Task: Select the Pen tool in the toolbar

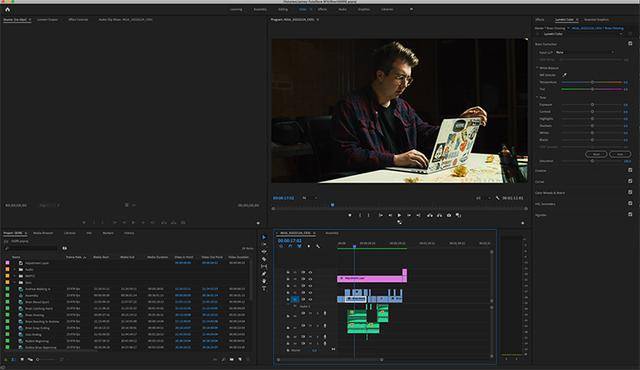Action: point(264,274)
